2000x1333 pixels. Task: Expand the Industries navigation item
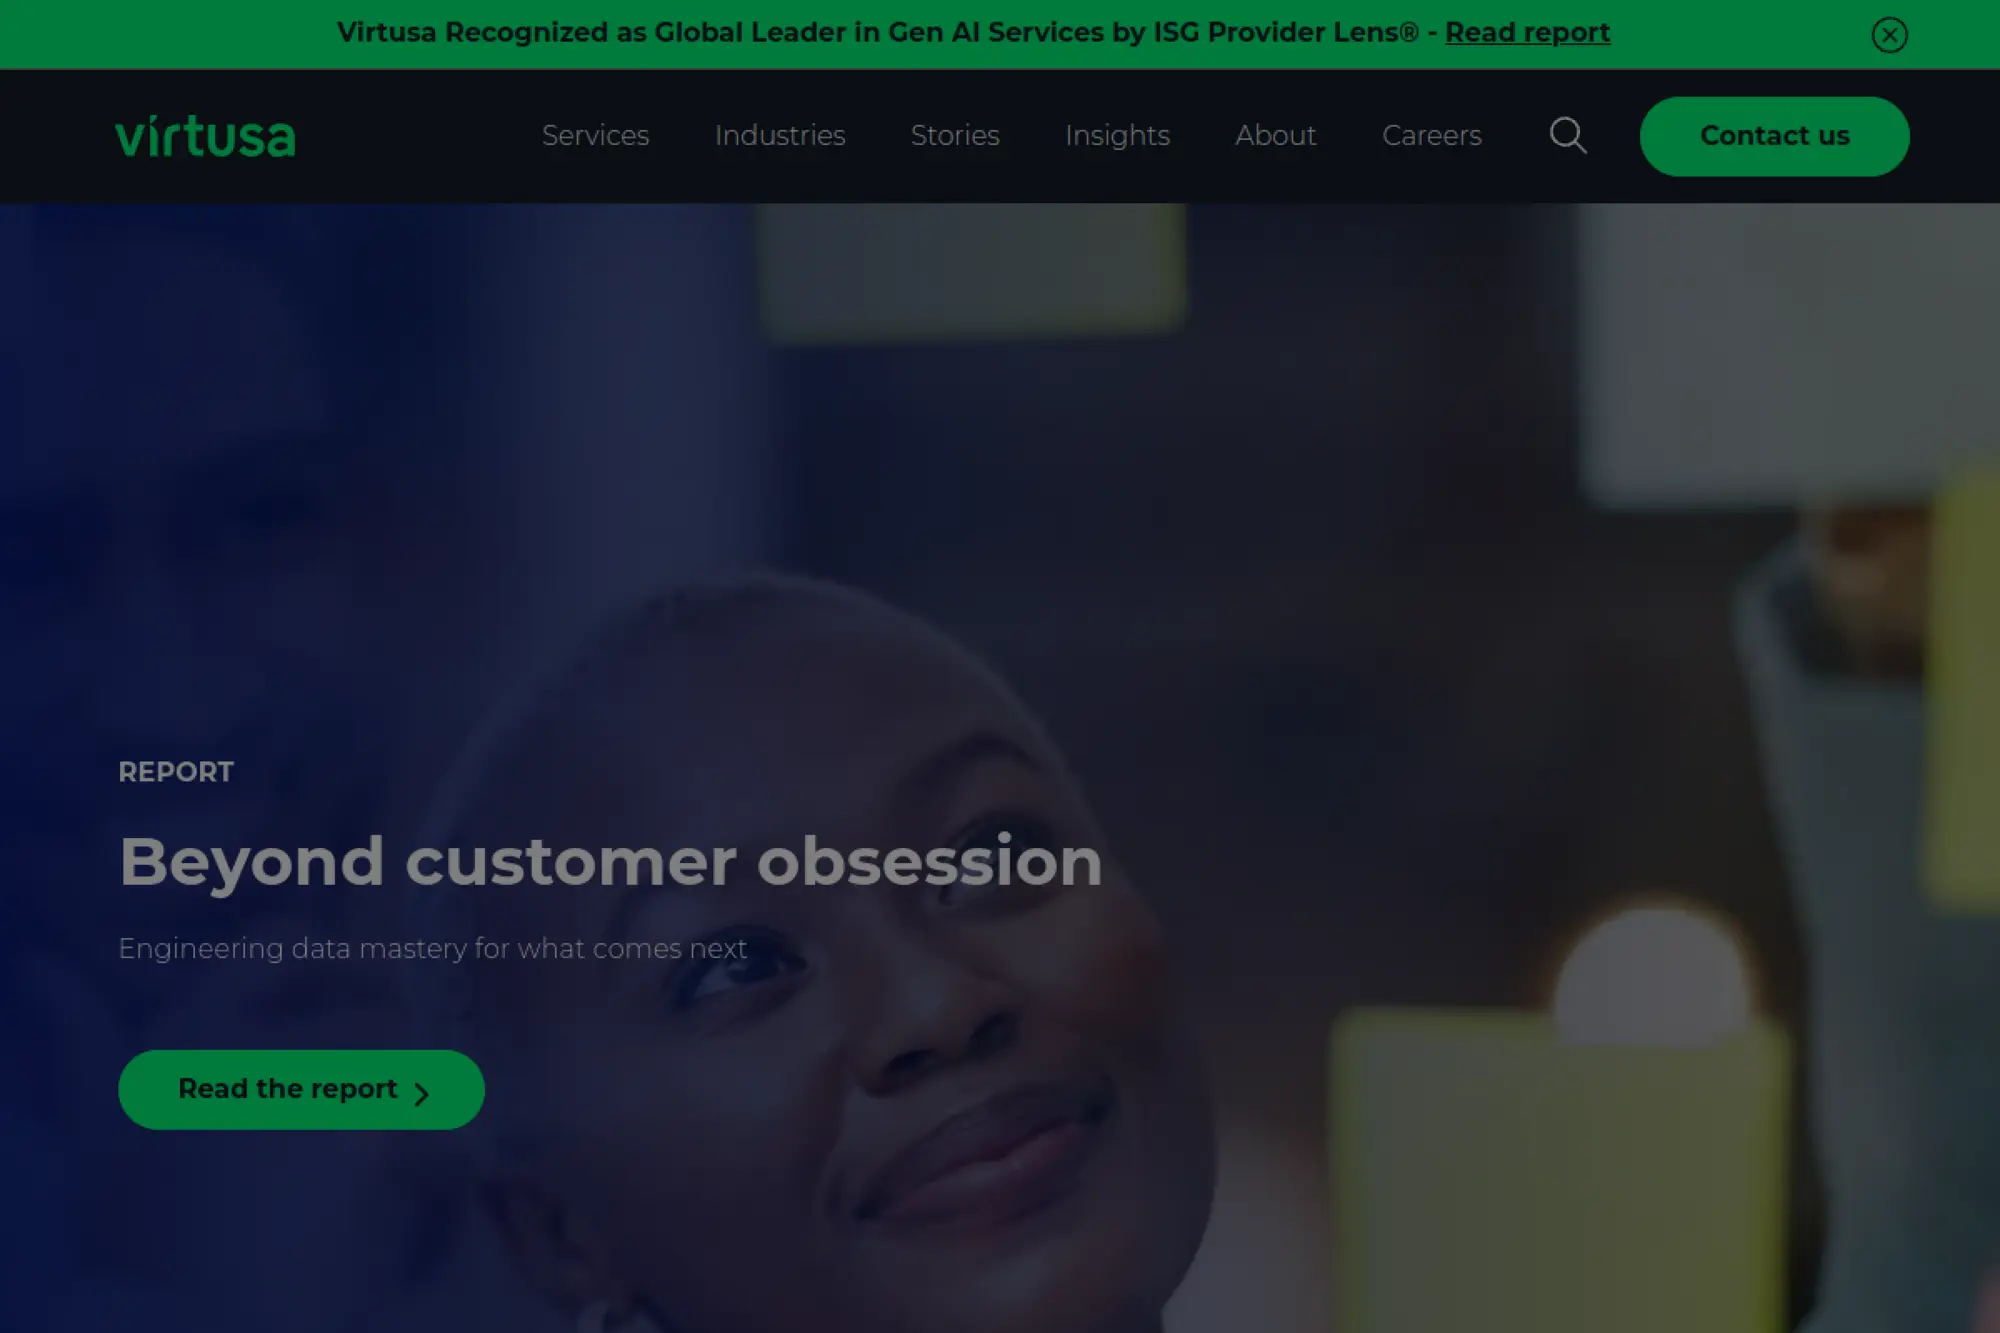pyautogui.click(x=780, y=135)
